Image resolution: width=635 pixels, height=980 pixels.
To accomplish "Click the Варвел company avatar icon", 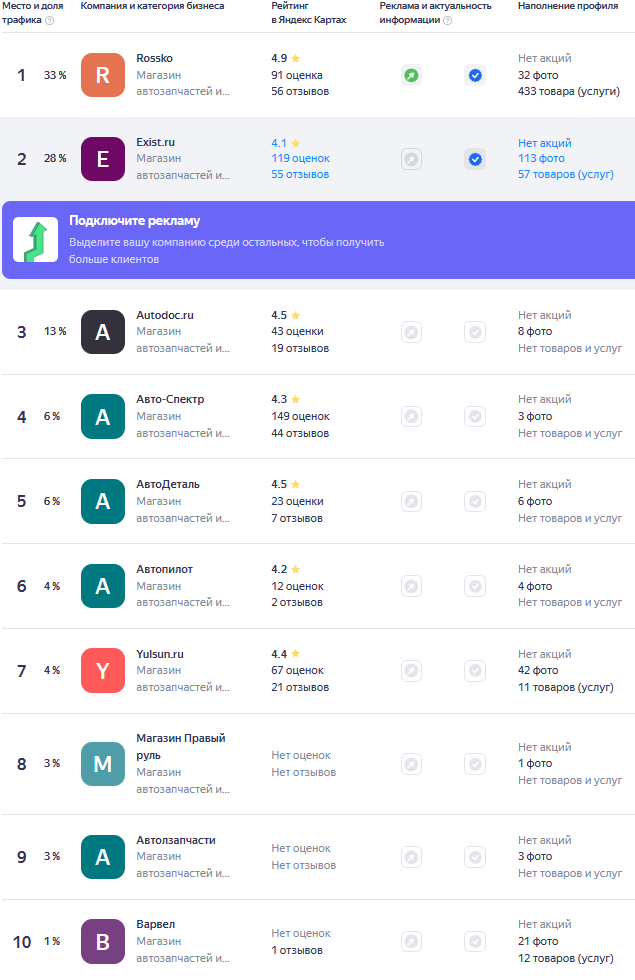I will (x=102, y=941).
